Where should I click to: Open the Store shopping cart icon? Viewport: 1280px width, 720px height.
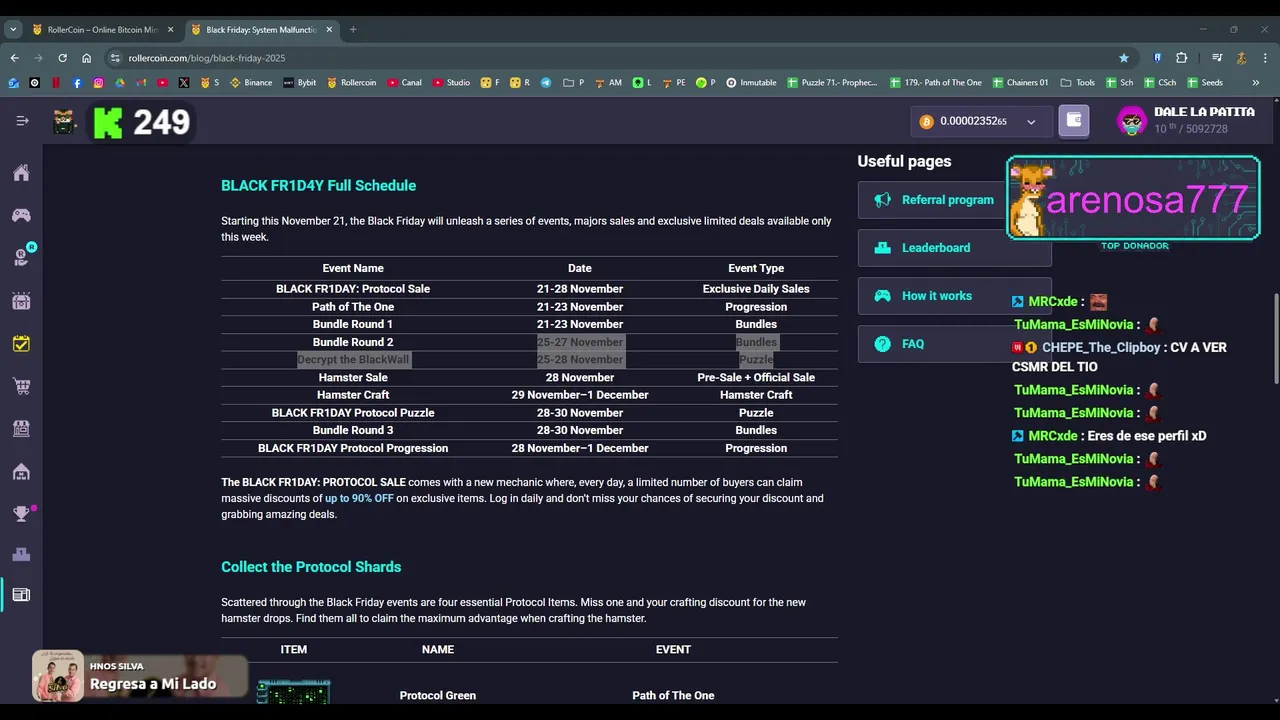coord(21,386)
